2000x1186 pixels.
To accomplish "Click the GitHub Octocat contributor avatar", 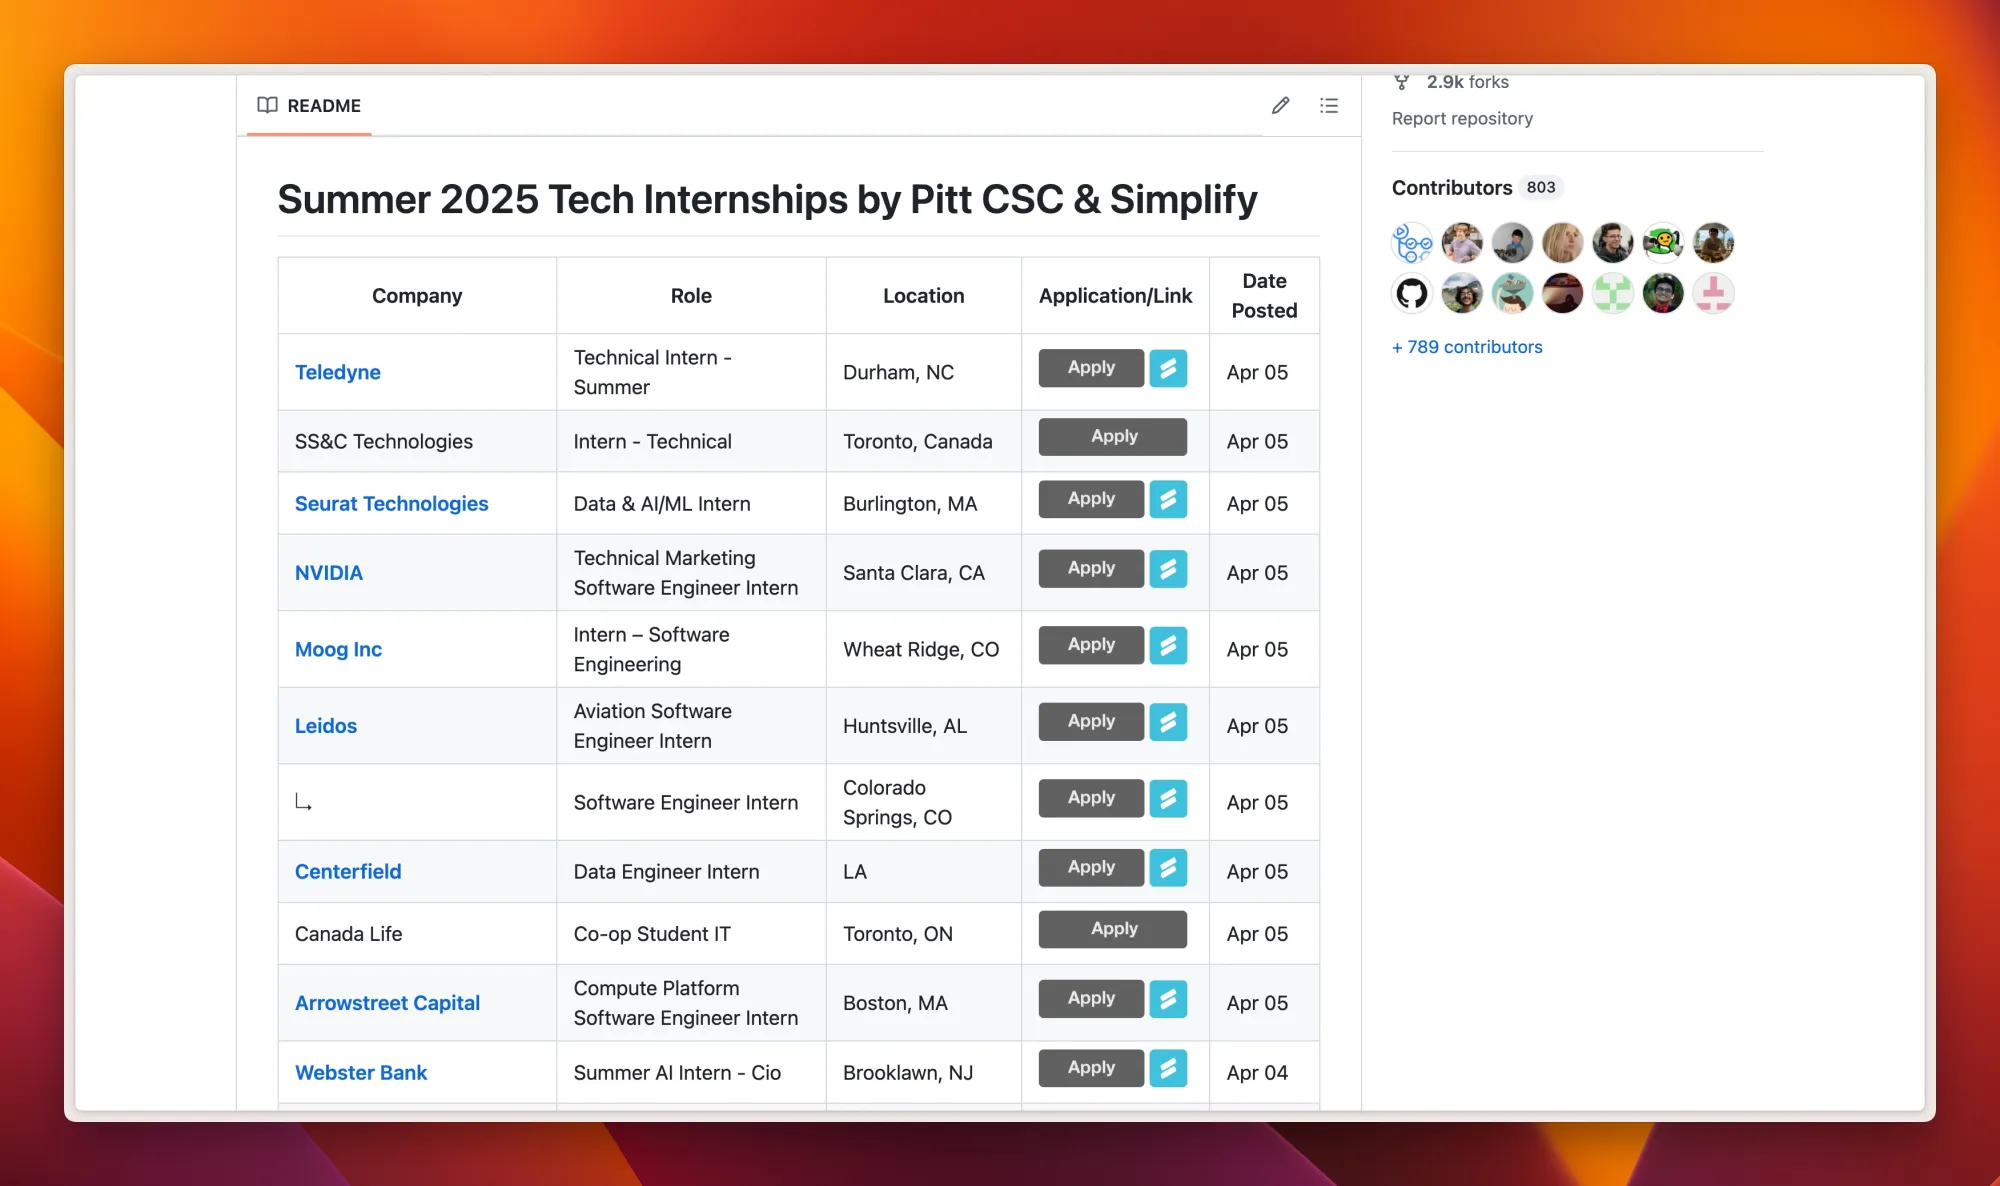I will [x=1412, y=294].
